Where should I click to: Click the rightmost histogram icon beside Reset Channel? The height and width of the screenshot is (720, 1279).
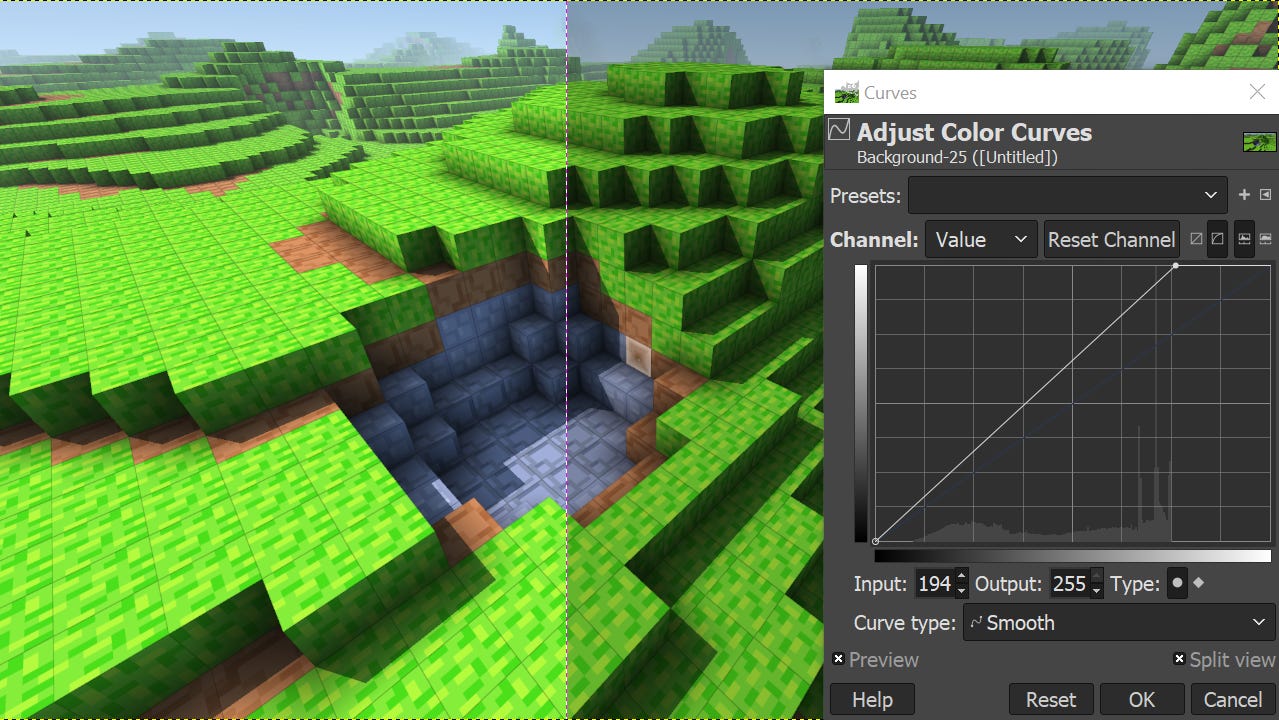[x=1265, y=238]
